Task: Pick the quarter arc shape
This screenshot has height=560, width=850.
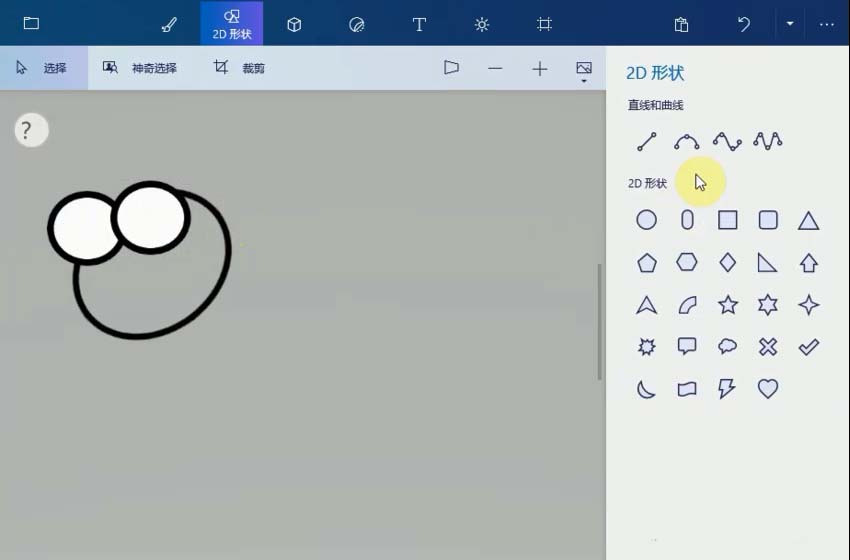Action: tap(687, 305)
